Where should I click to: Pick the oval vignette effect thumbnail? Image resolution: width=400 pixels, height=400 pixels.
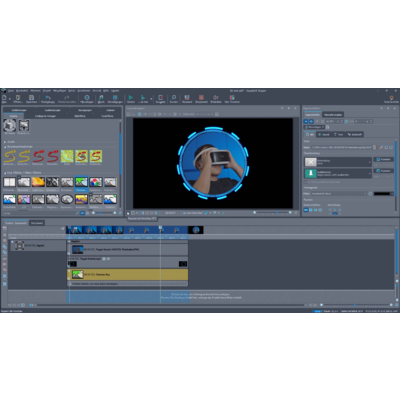tap(67, 199)
